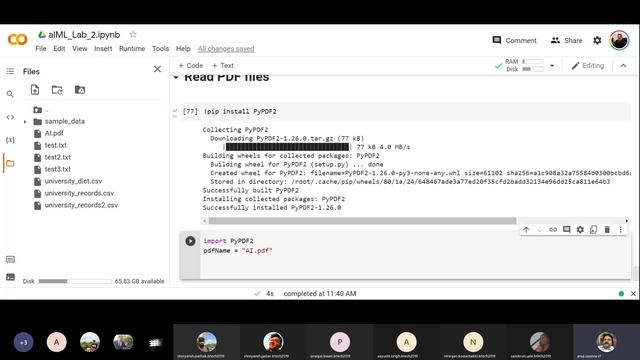Add a new Code cell
Image resolution: width=640 pixels, height=360 pixels.
[191, 66]
